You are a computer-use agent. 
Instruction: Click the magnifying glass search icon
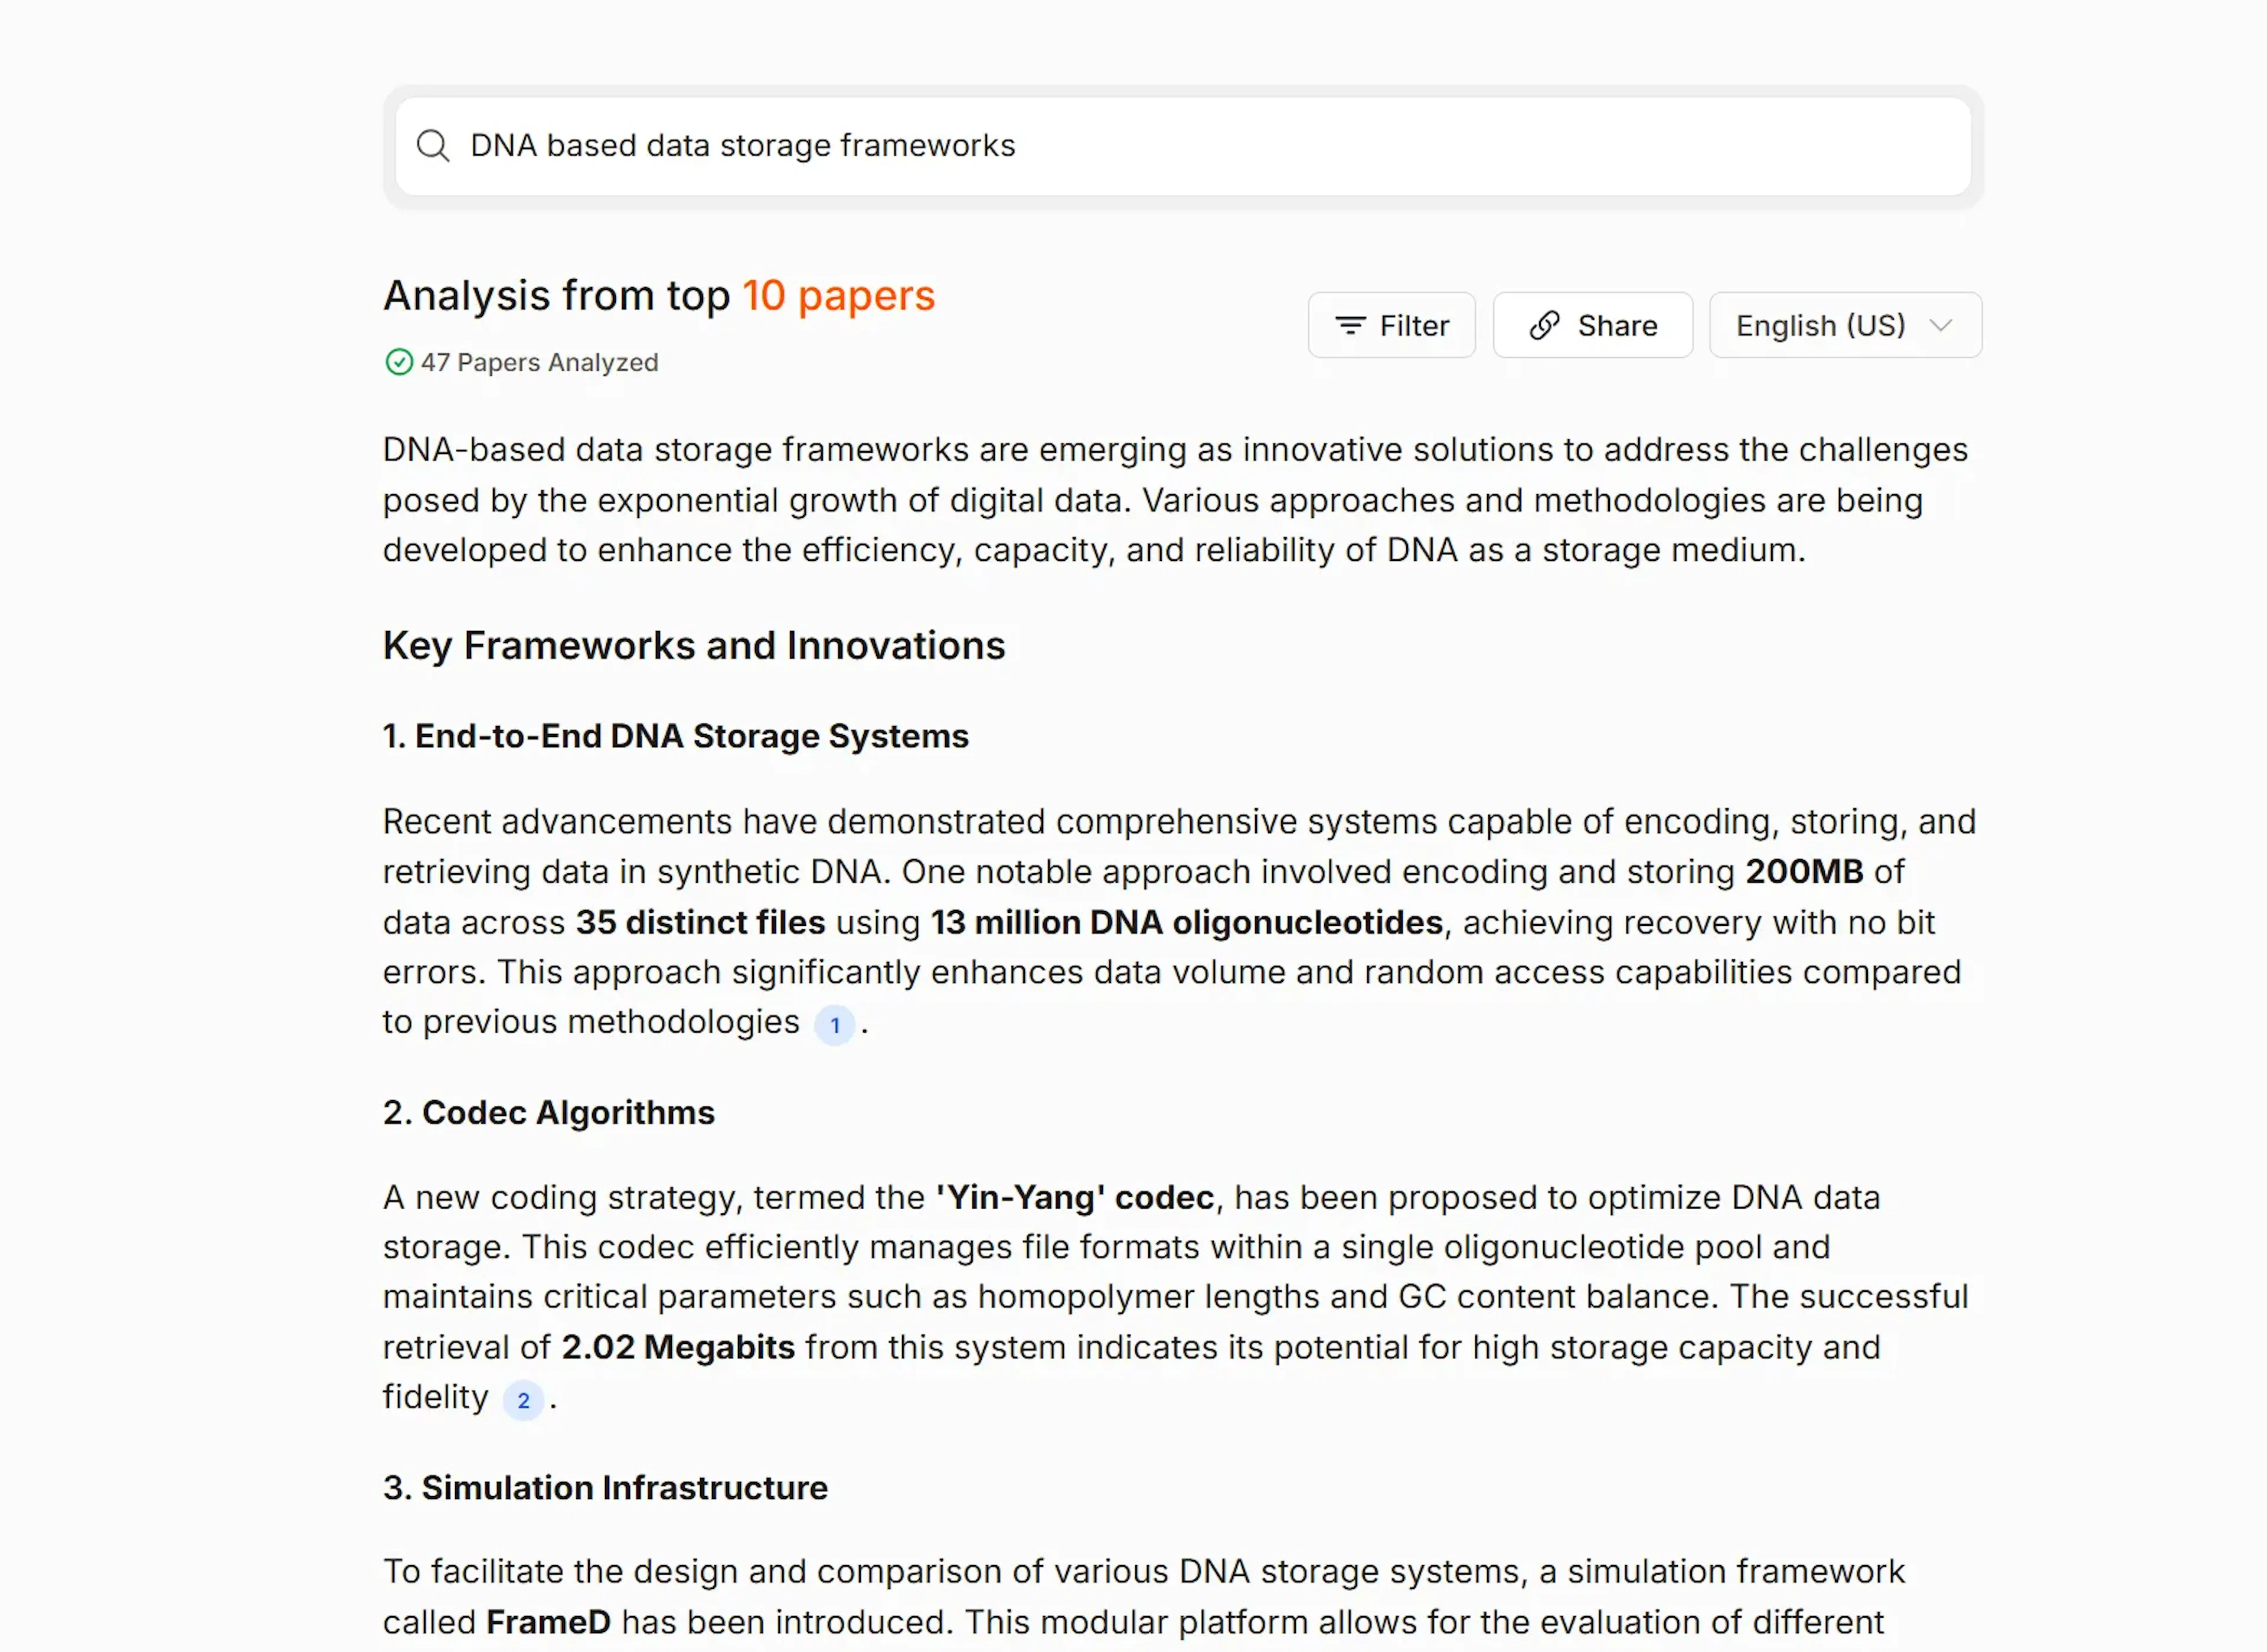click(432, 146)
